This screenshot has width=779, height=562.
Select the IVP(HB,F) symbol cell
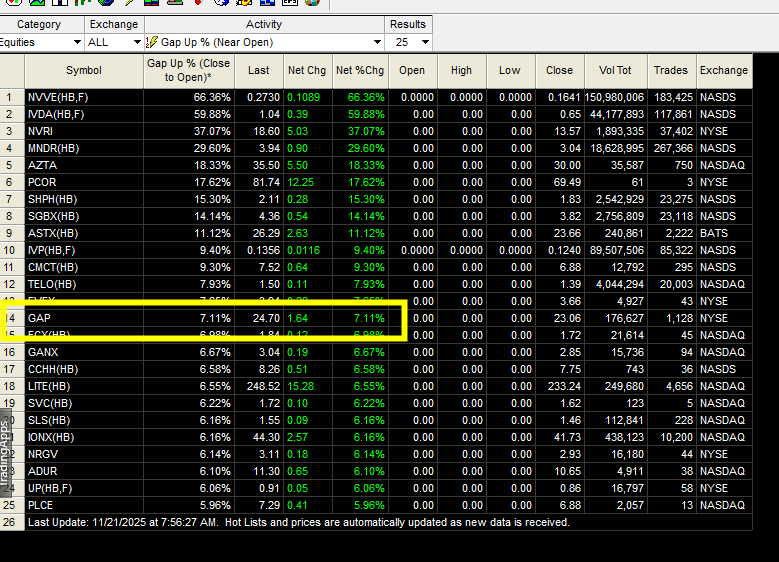tap(84, 250)
